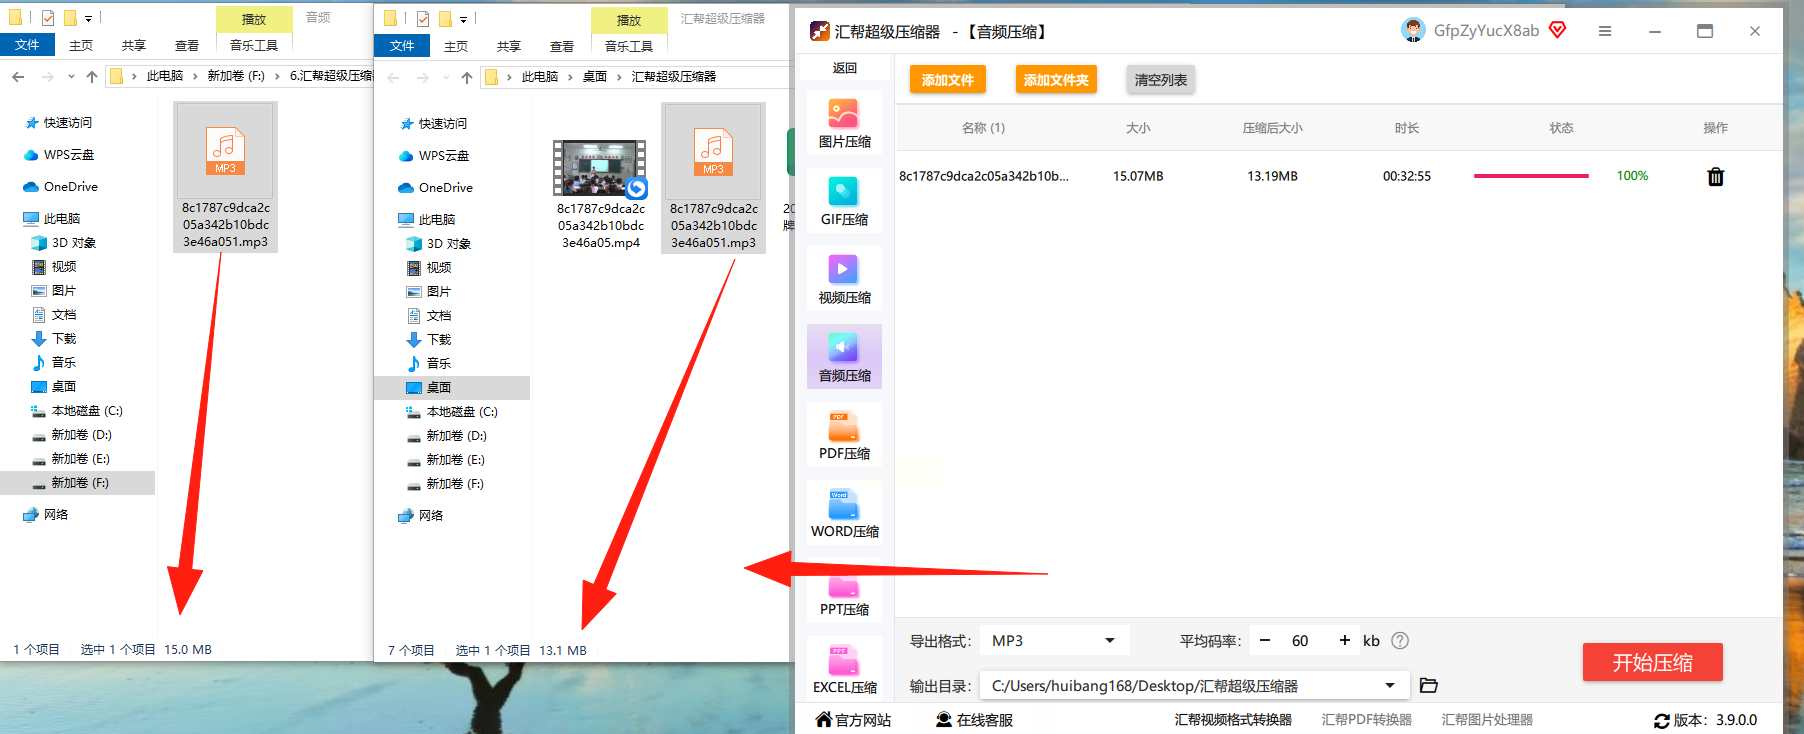1804x734 pixels.
Task: Click the bitrate help question mark icon
Action: (x=1400, y=641)
